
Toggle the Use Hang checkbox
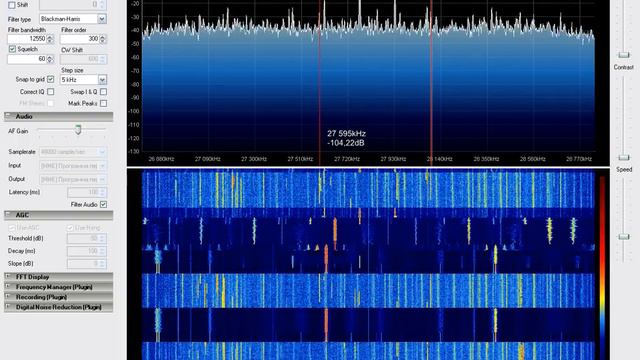70,228
